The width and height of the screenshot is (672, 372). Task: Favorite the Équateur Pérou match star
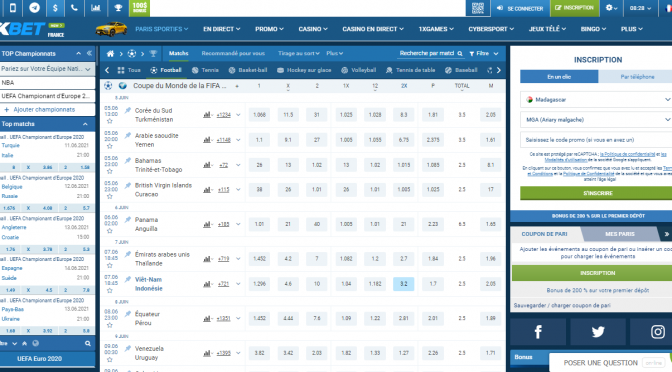point(110,325)
